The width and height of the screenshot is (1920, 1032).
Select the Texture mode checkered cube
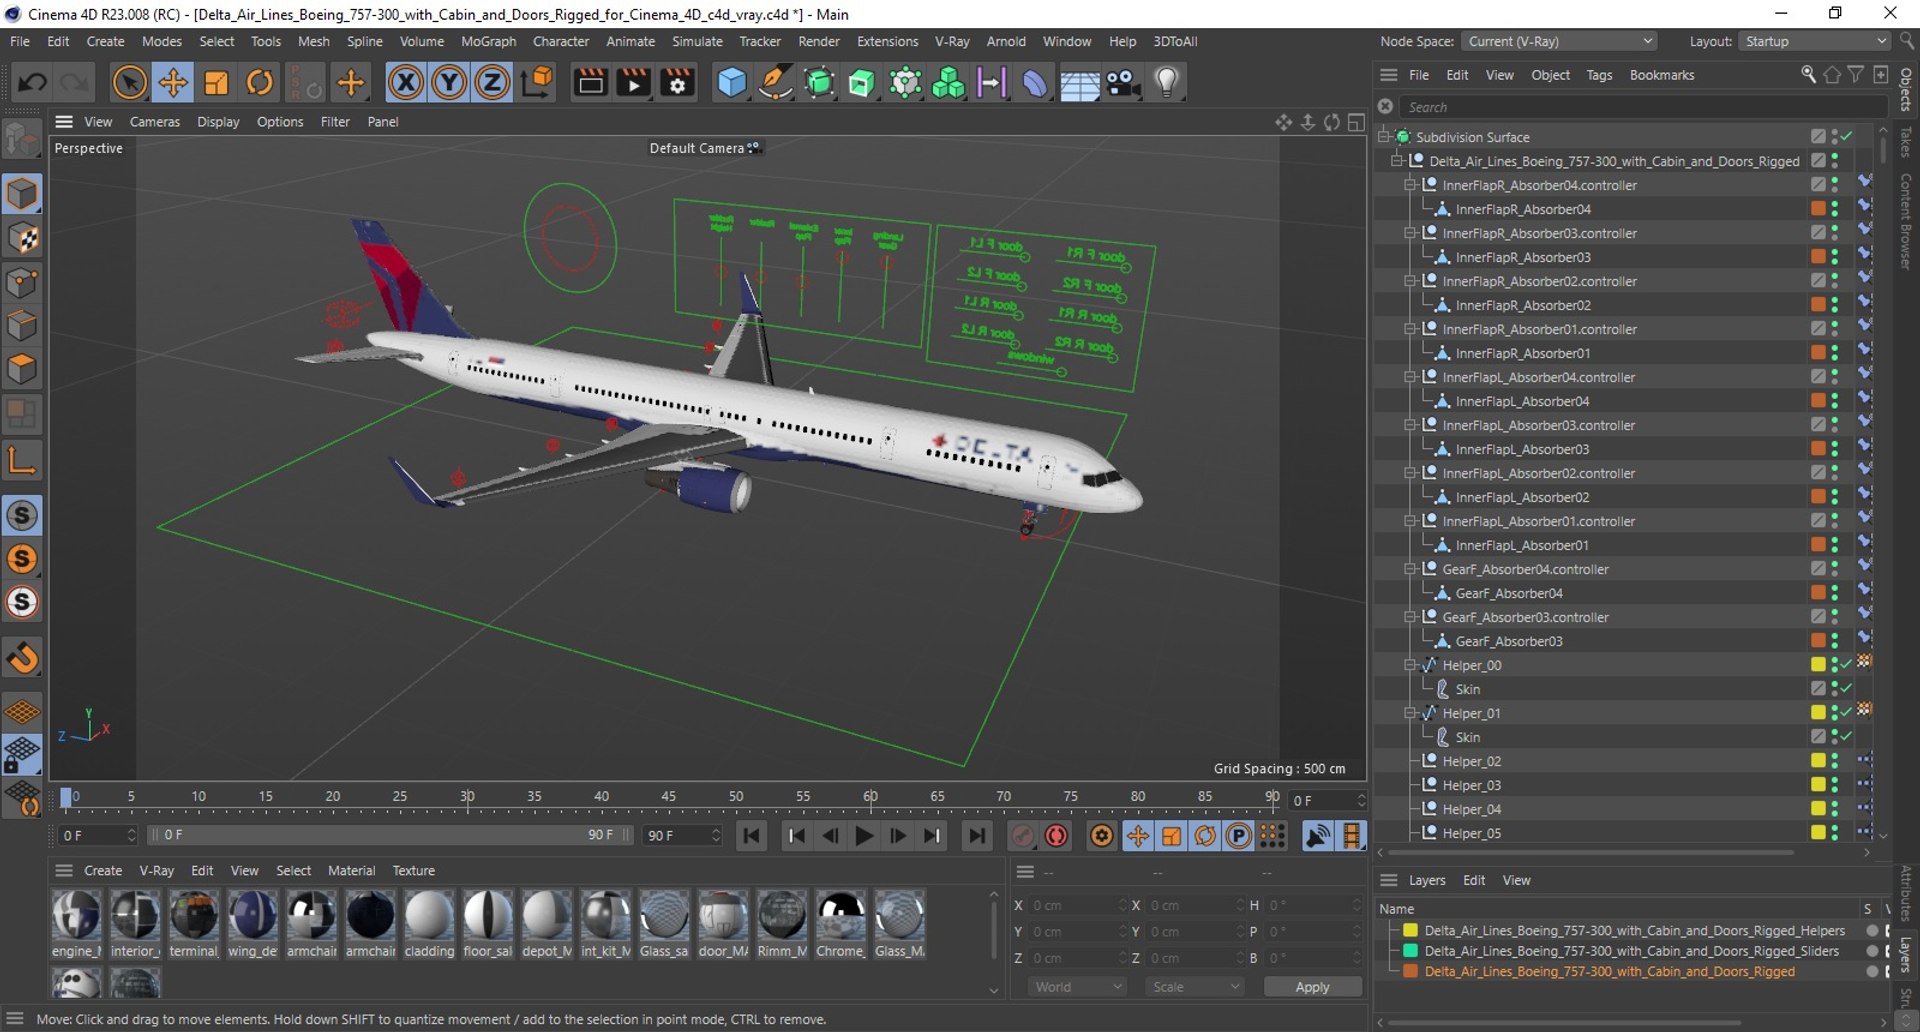tap(22, 238)
